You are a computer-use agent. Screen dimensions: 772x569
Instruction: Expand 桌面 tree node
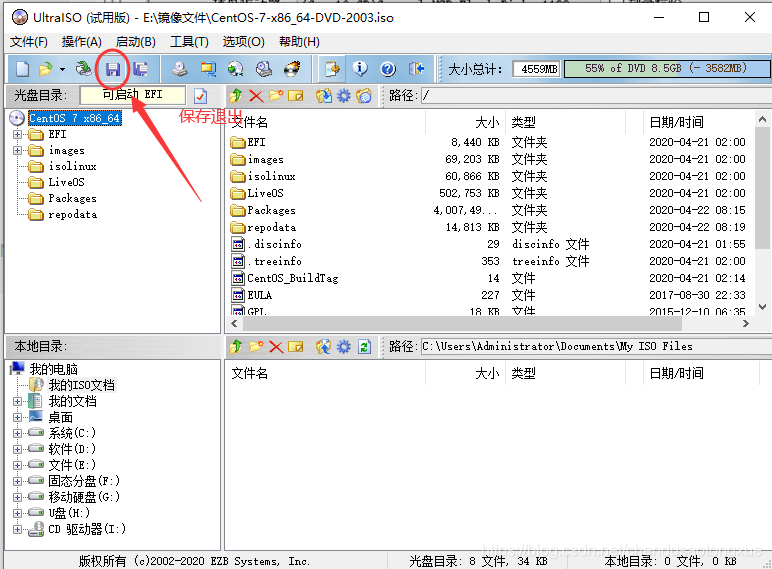(17, 418)
